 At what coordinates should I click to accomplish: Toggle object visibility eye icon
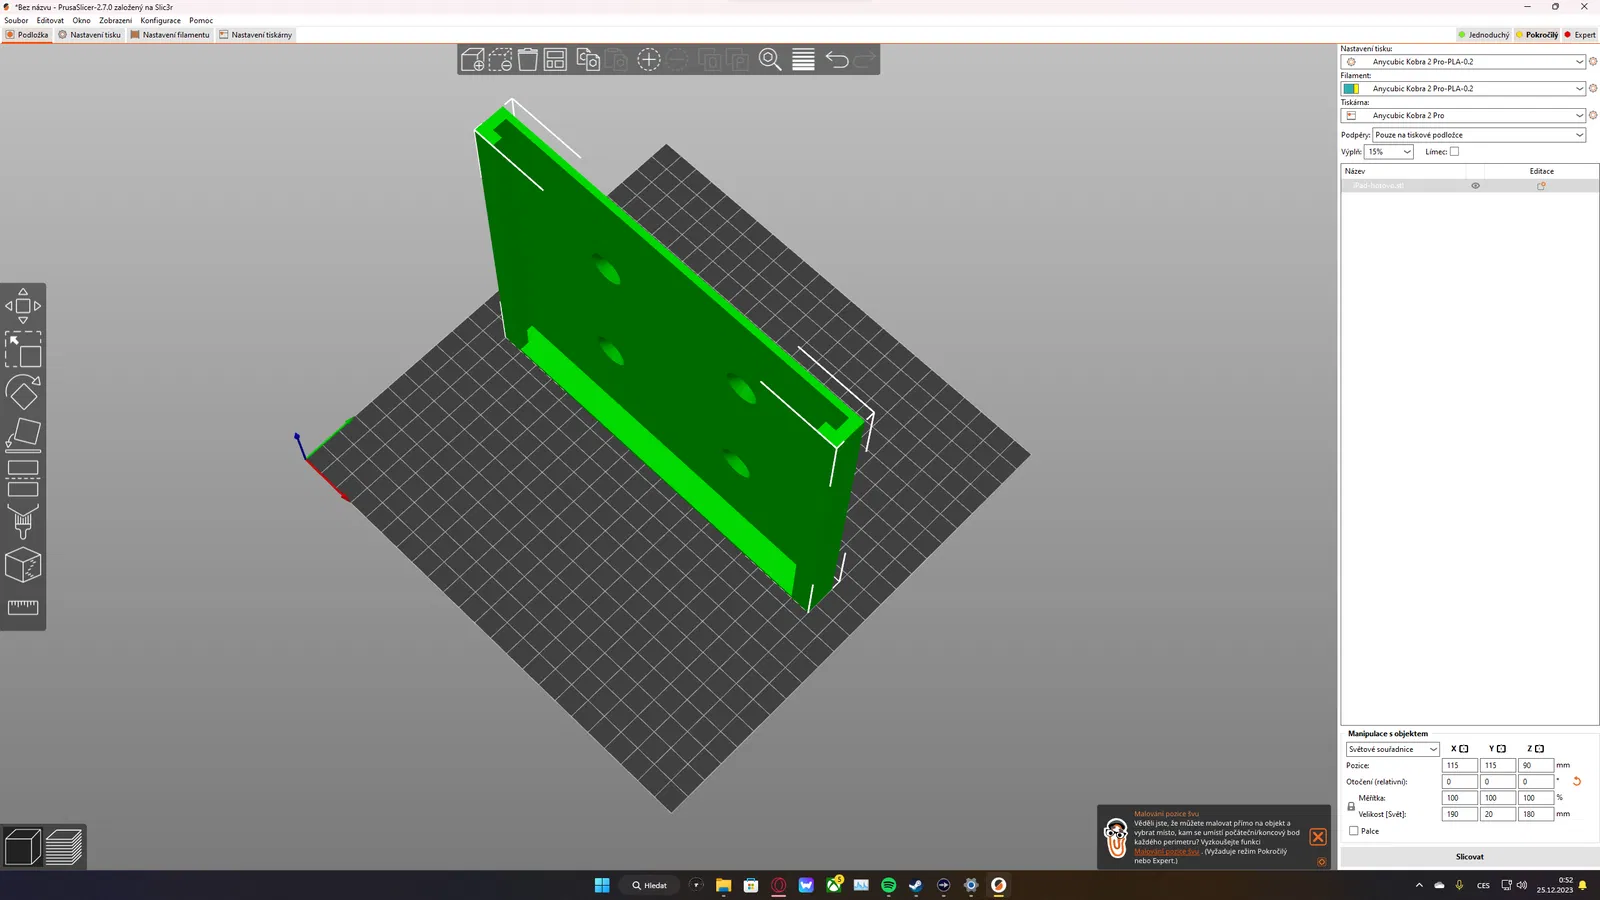[1475, 186]
